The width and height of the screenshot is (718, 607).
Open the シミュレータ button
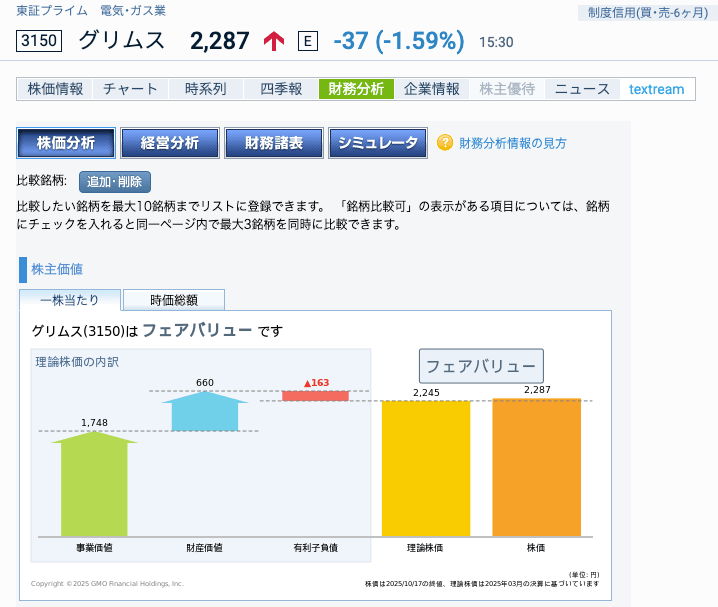pos(378,143)
